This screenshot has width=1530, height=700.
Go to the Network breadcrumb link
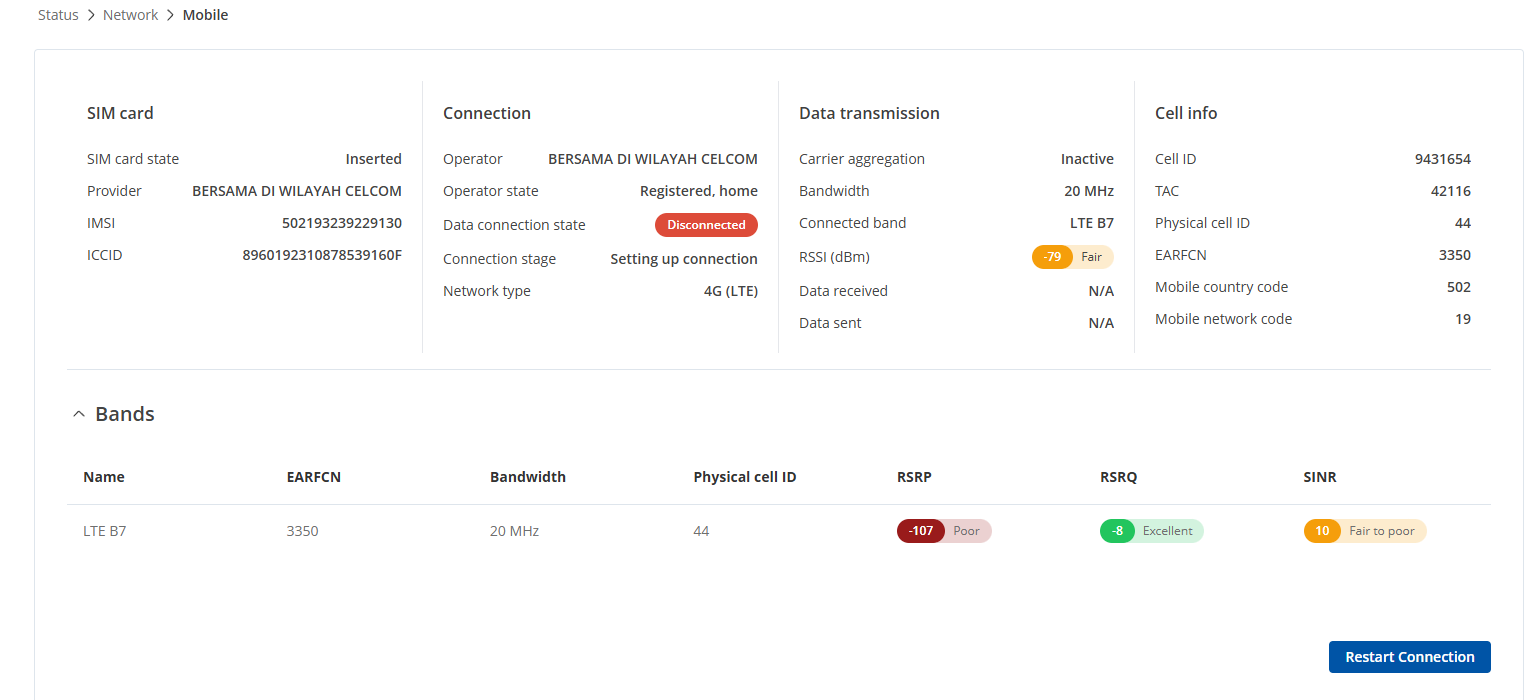coord(131,15)
